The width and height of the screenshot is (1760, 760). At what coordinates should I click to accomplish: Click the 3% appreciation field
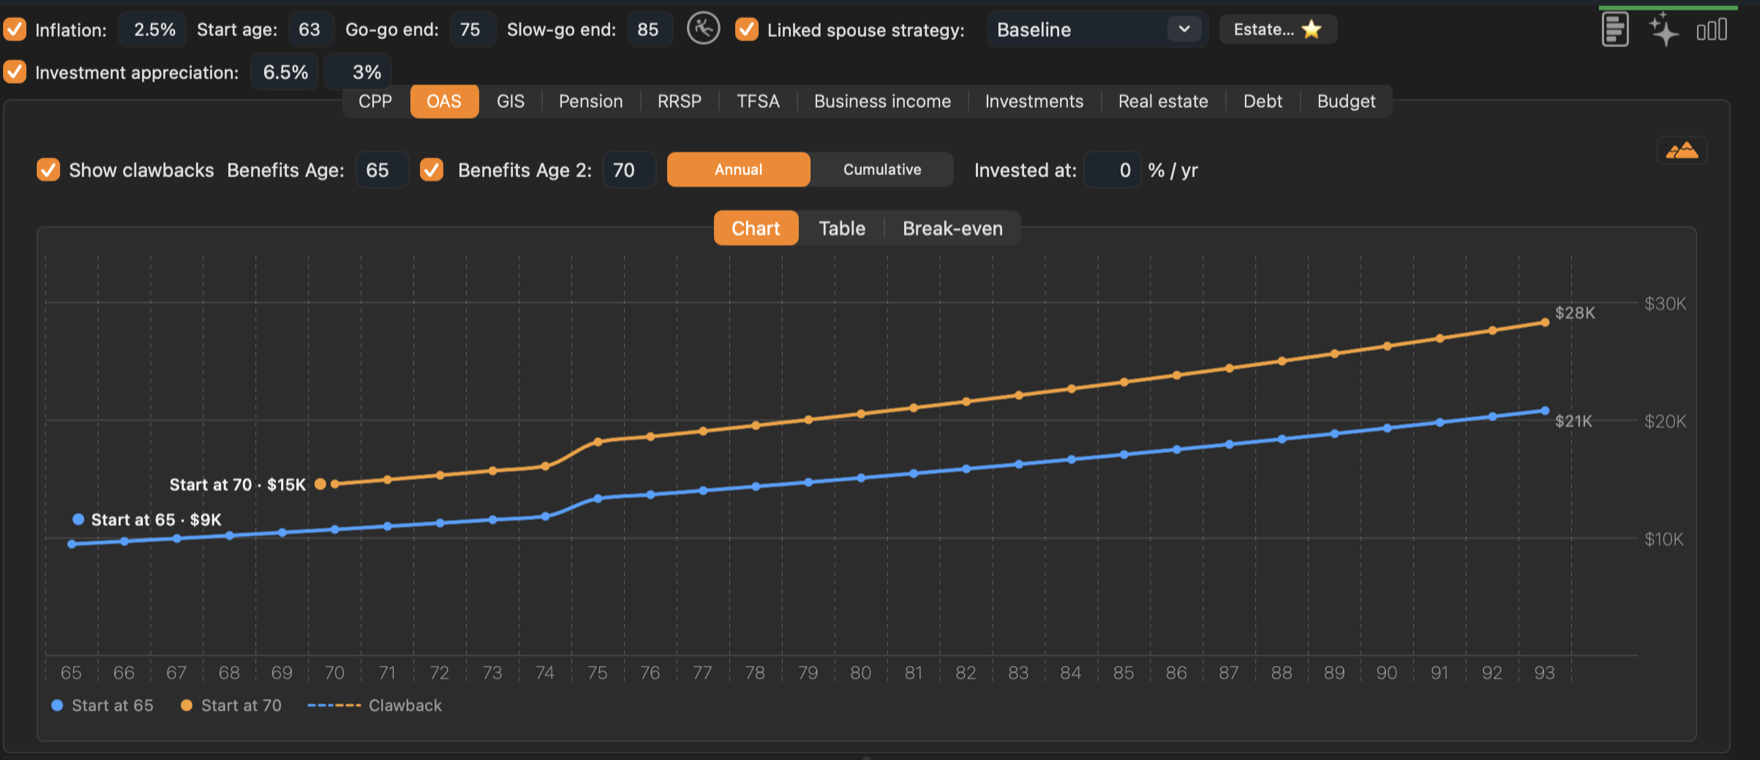tap(360, 72)
